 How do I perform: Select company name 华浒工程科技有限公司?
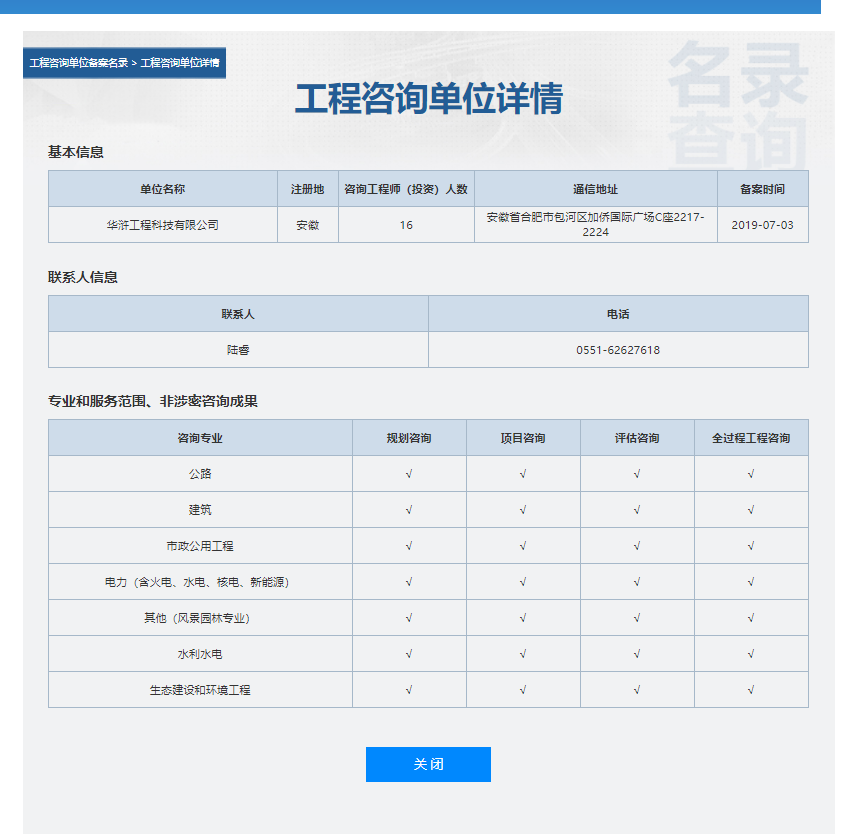coord(163,225)
